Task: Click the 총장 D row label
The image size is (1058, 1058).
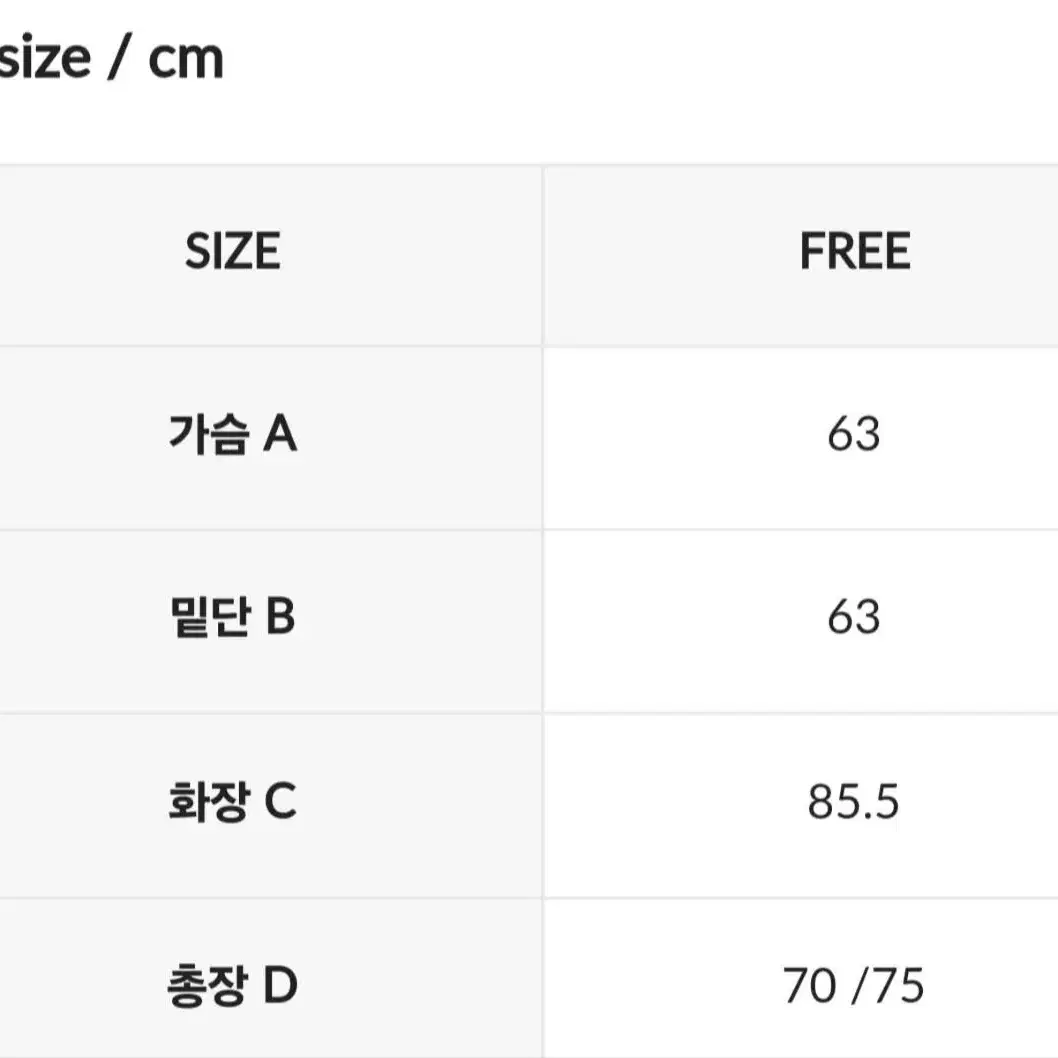Action: 233,985
